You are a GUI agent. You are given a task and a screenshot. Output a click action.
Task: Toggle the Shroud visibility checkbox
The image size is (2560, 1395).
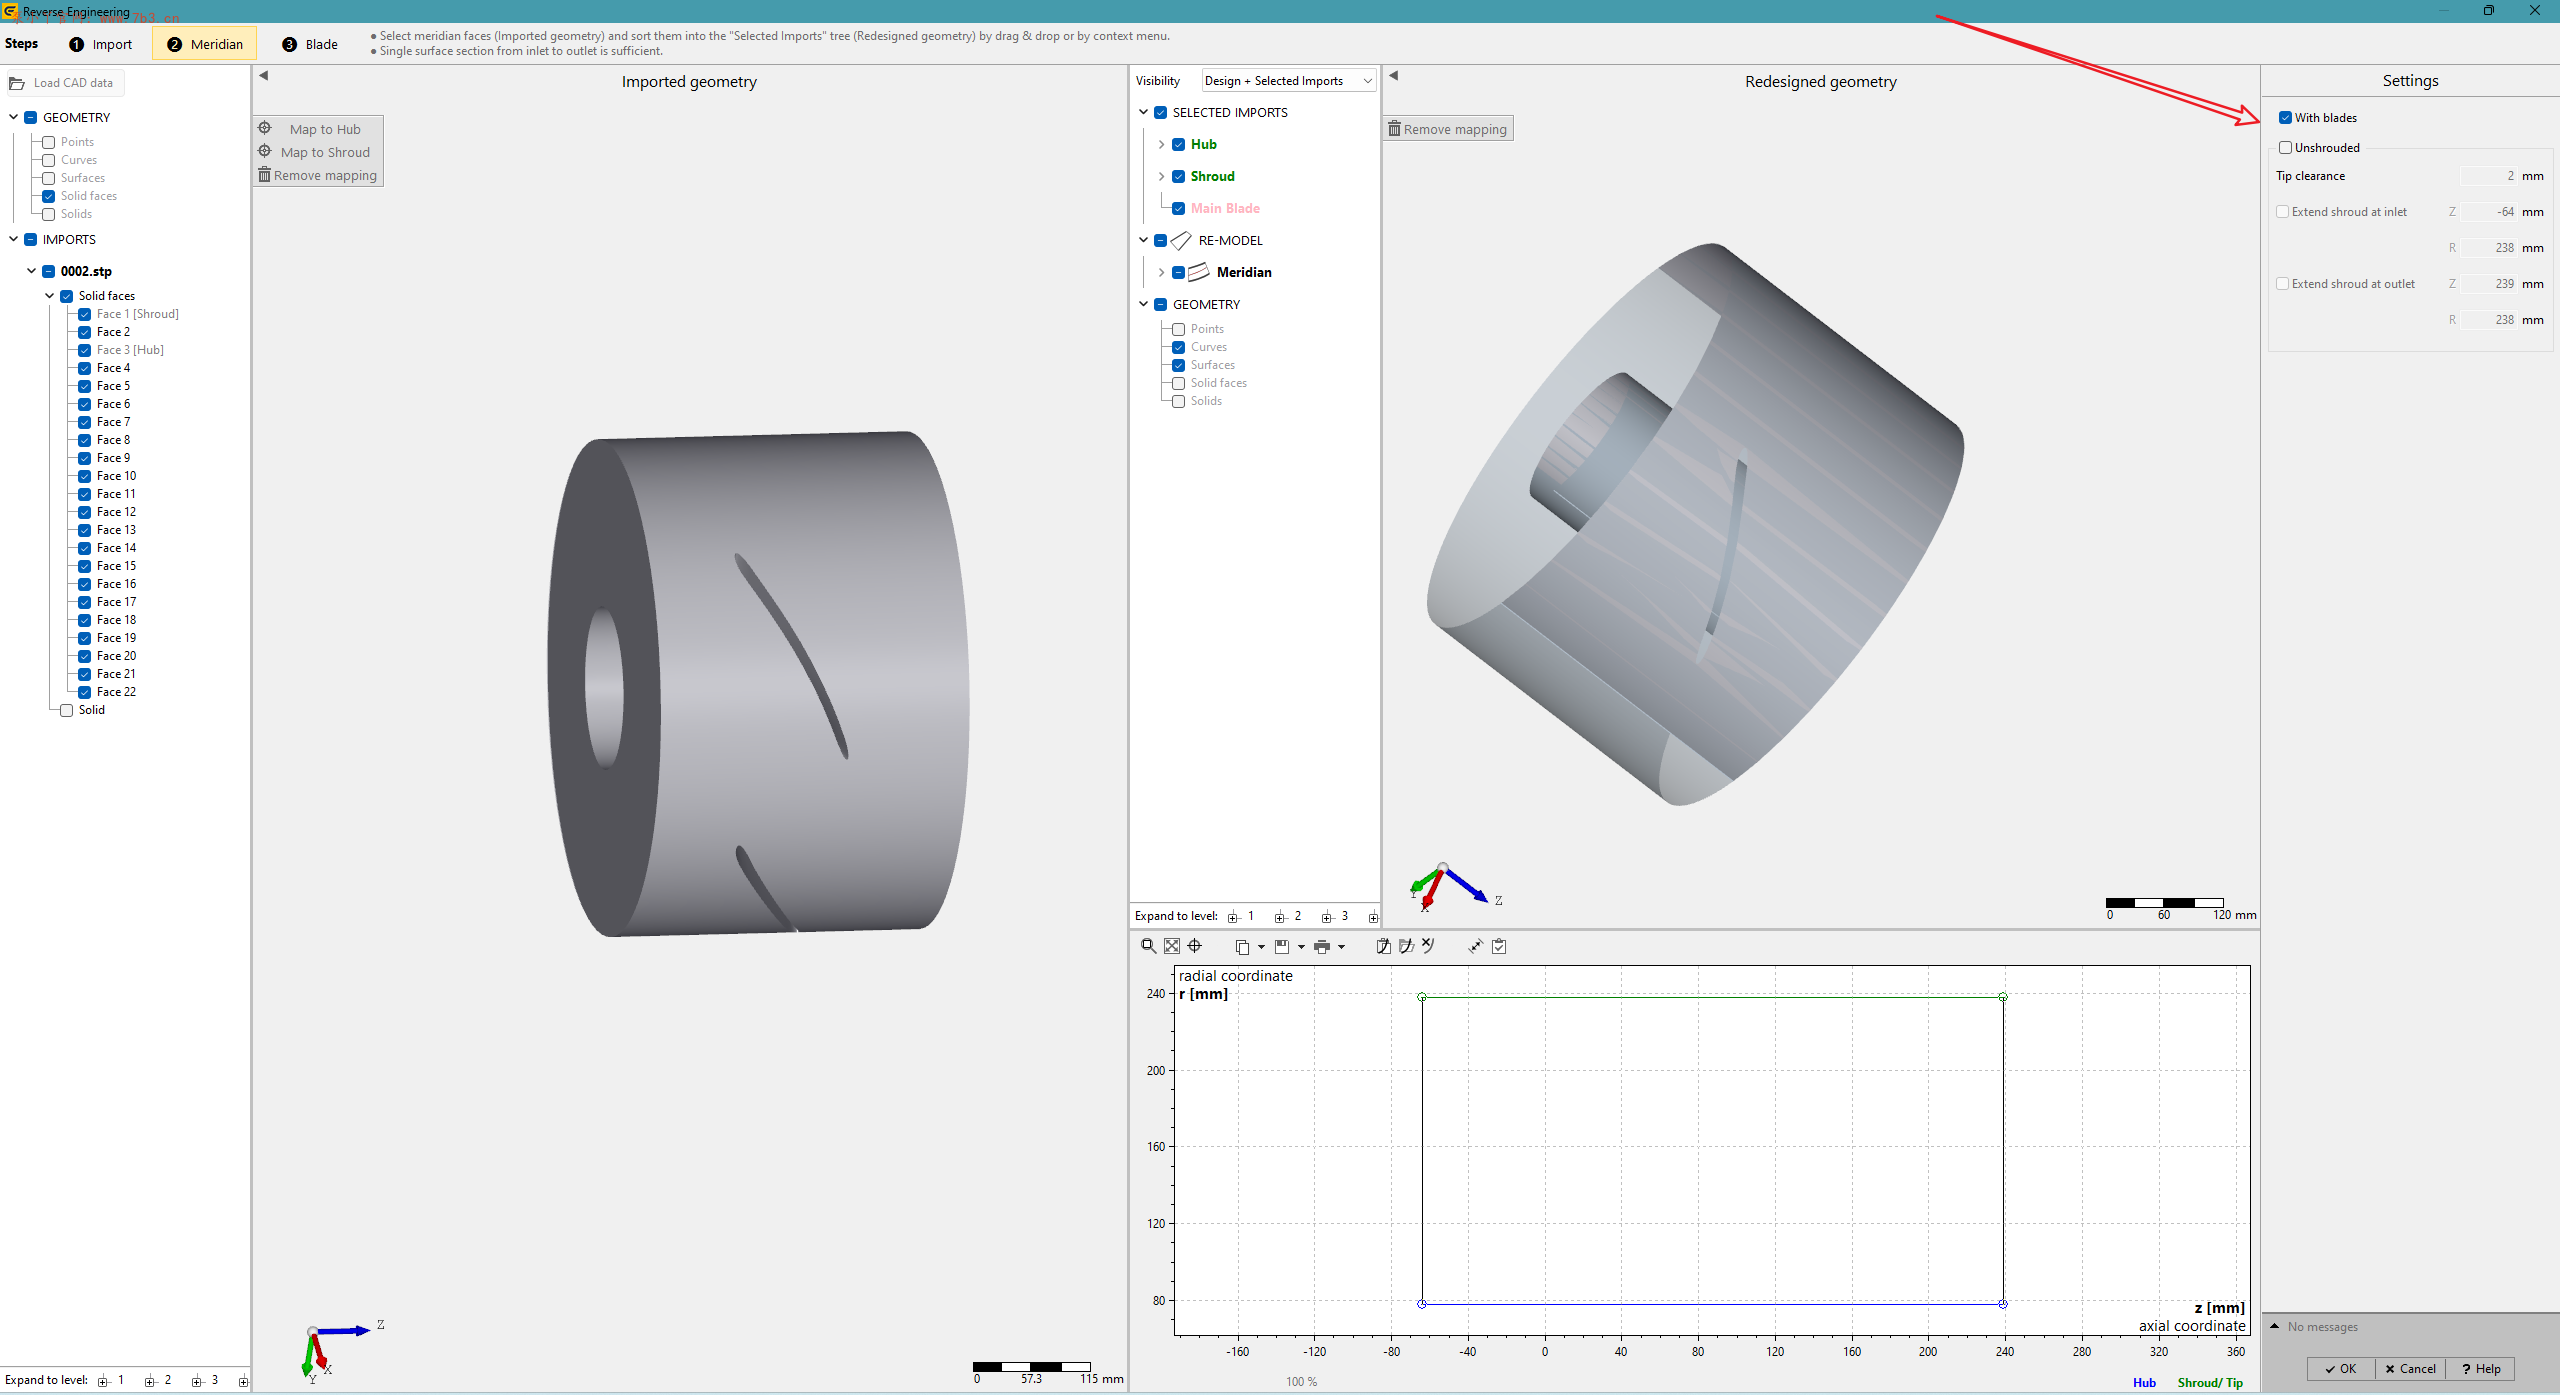click(1179, 177)
